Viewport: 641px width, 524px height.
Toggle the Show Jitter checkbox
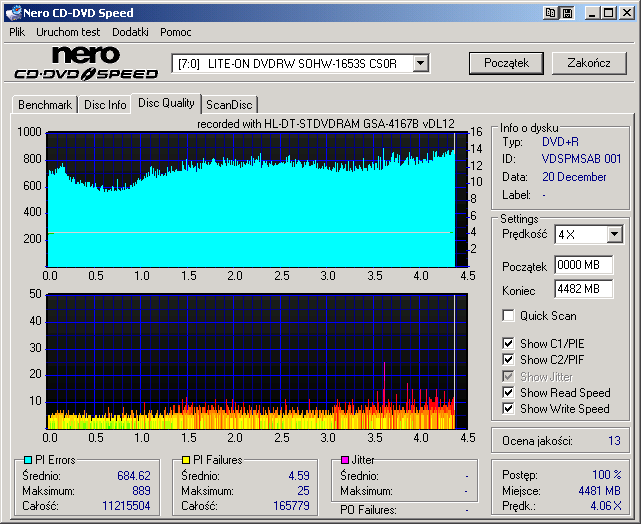point(508,376)
